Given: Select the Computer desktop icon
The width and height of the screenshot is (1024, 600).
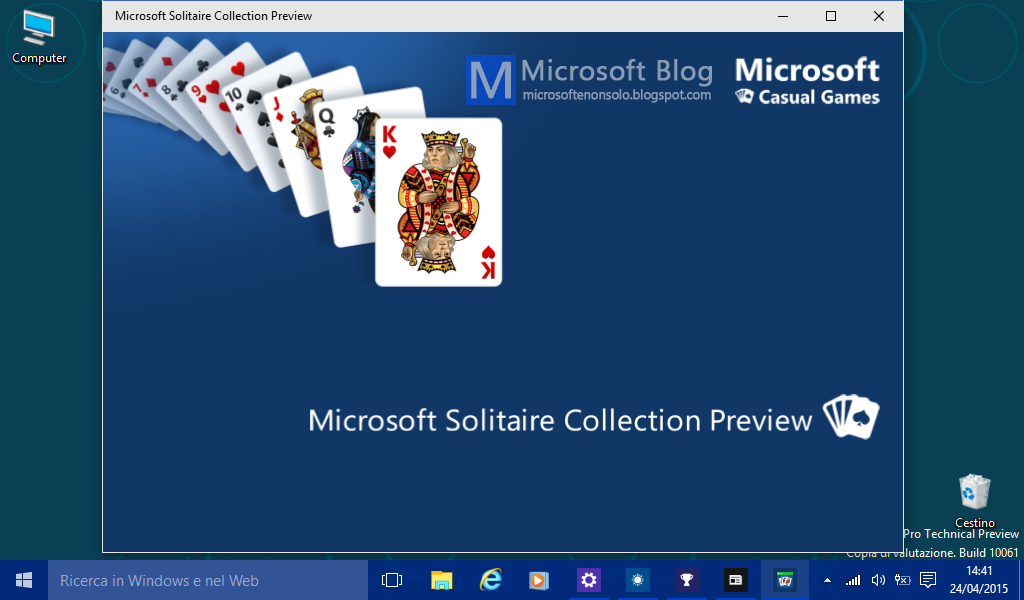Looking at the screenshot, I should (39, 38).
